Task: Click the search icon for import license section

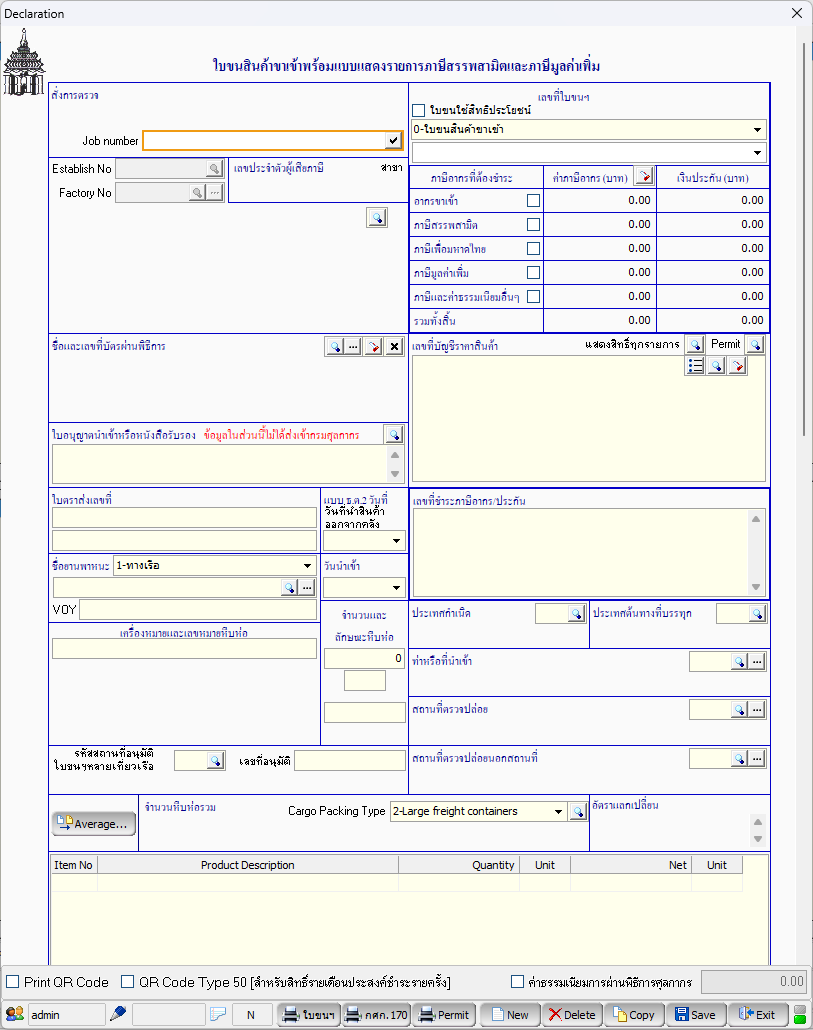Action: click(x=394, y=434)
